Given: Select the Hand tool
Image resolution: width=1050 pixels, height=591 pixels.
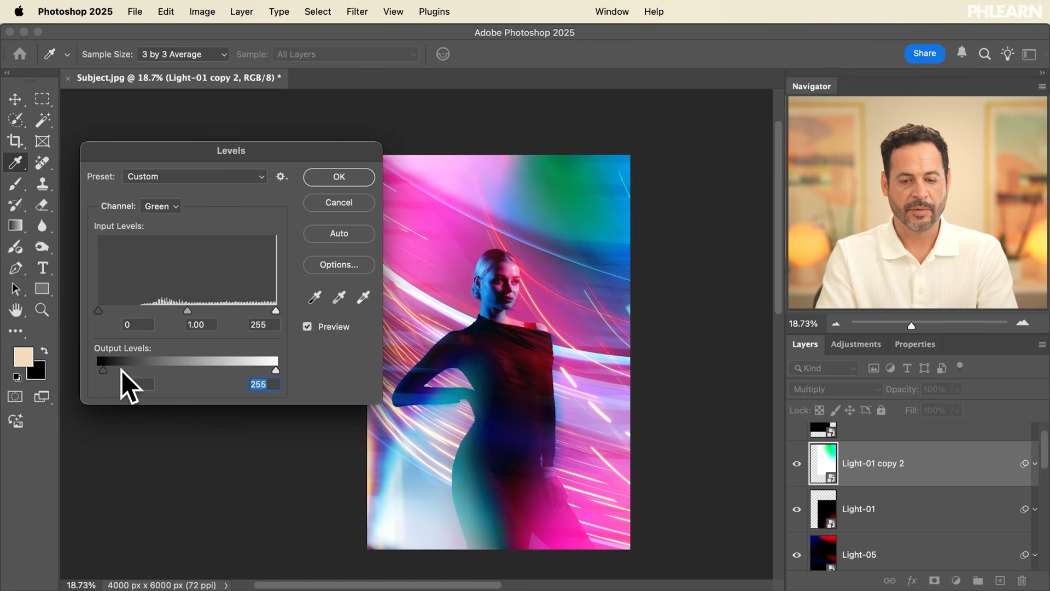Looking at the screenshot, I should pos(15,310).
